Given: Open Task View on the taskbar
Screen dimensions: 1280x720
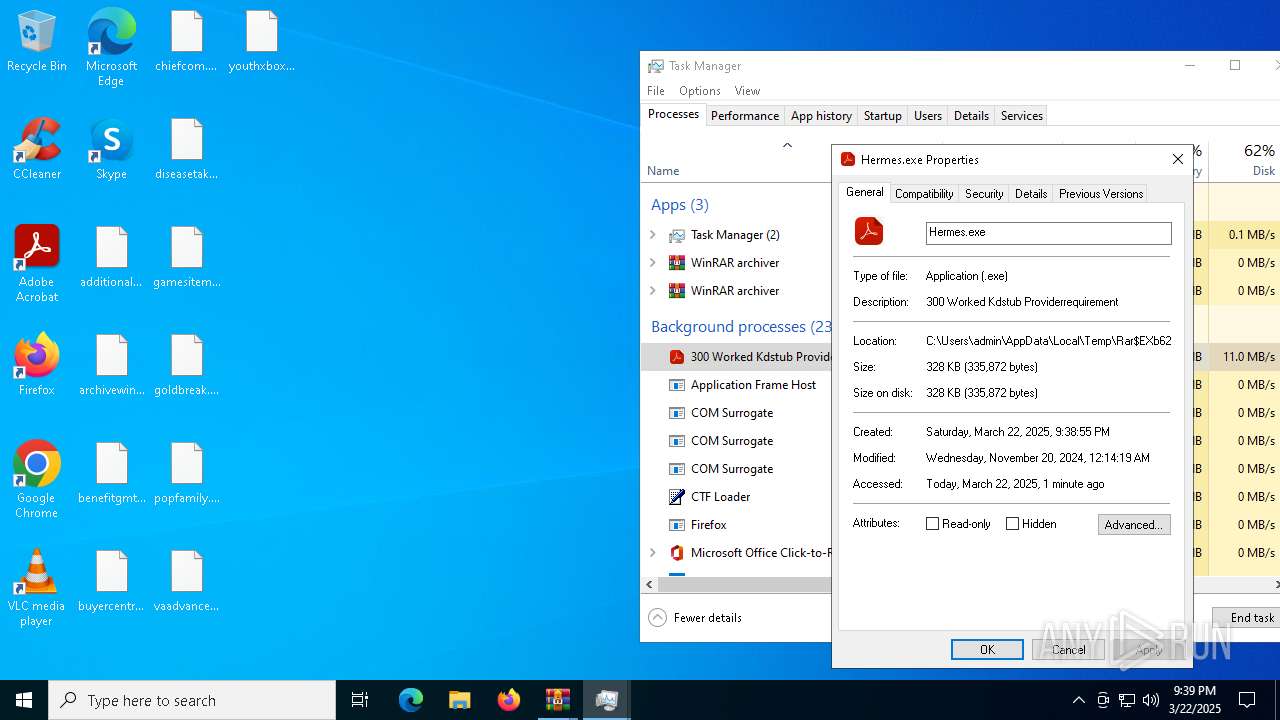Looking at the screenshot, I should pyautogui.click(x=360, y=700).
